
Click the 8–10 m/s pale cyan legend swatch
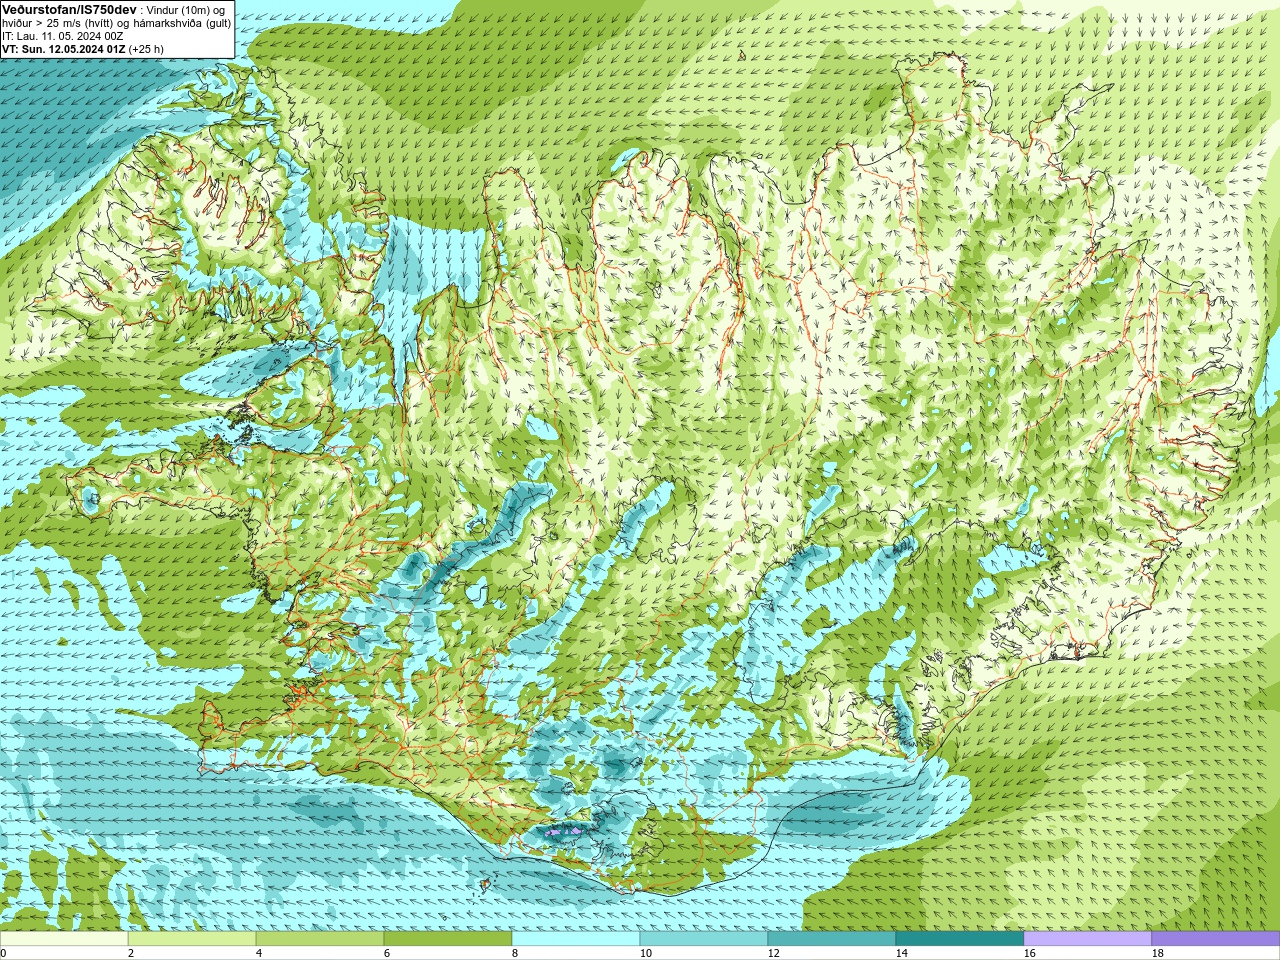pos(576,939)
